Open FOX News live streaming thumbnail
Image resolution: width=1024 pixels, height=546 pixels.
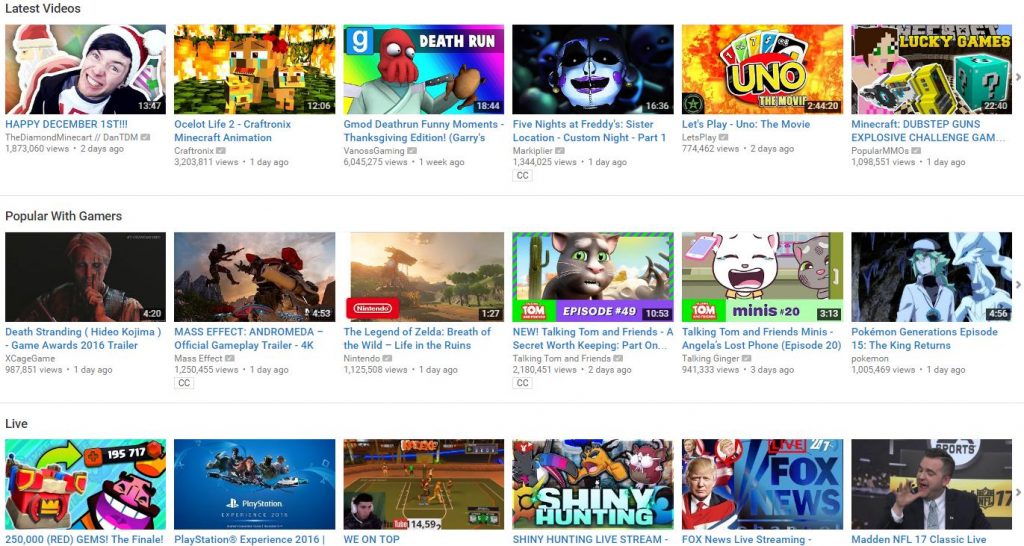(x=762, y=484)
